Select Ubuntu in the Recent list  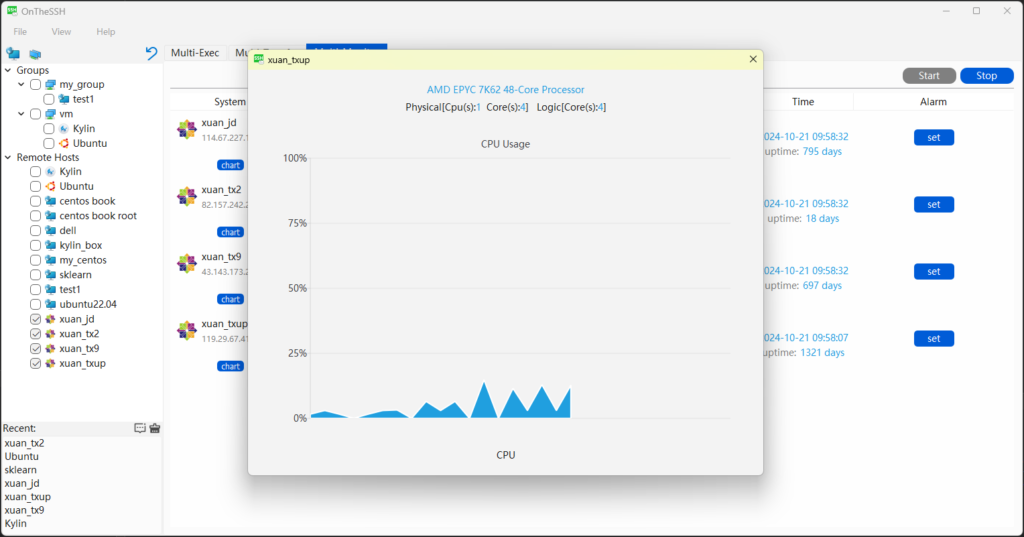[x=22, y=456]
